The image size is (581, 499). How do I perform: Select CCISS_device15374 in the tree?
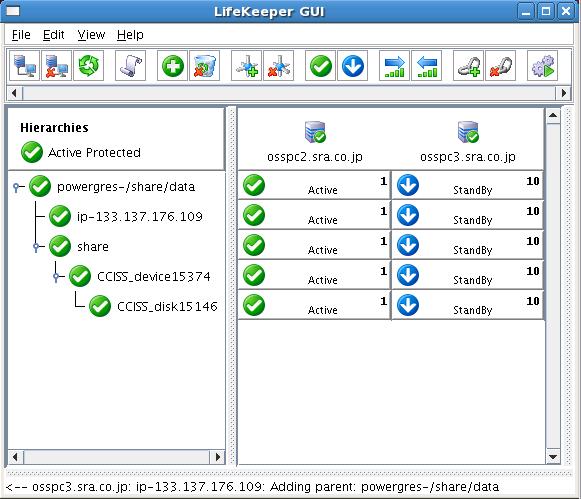coord(154,276)
